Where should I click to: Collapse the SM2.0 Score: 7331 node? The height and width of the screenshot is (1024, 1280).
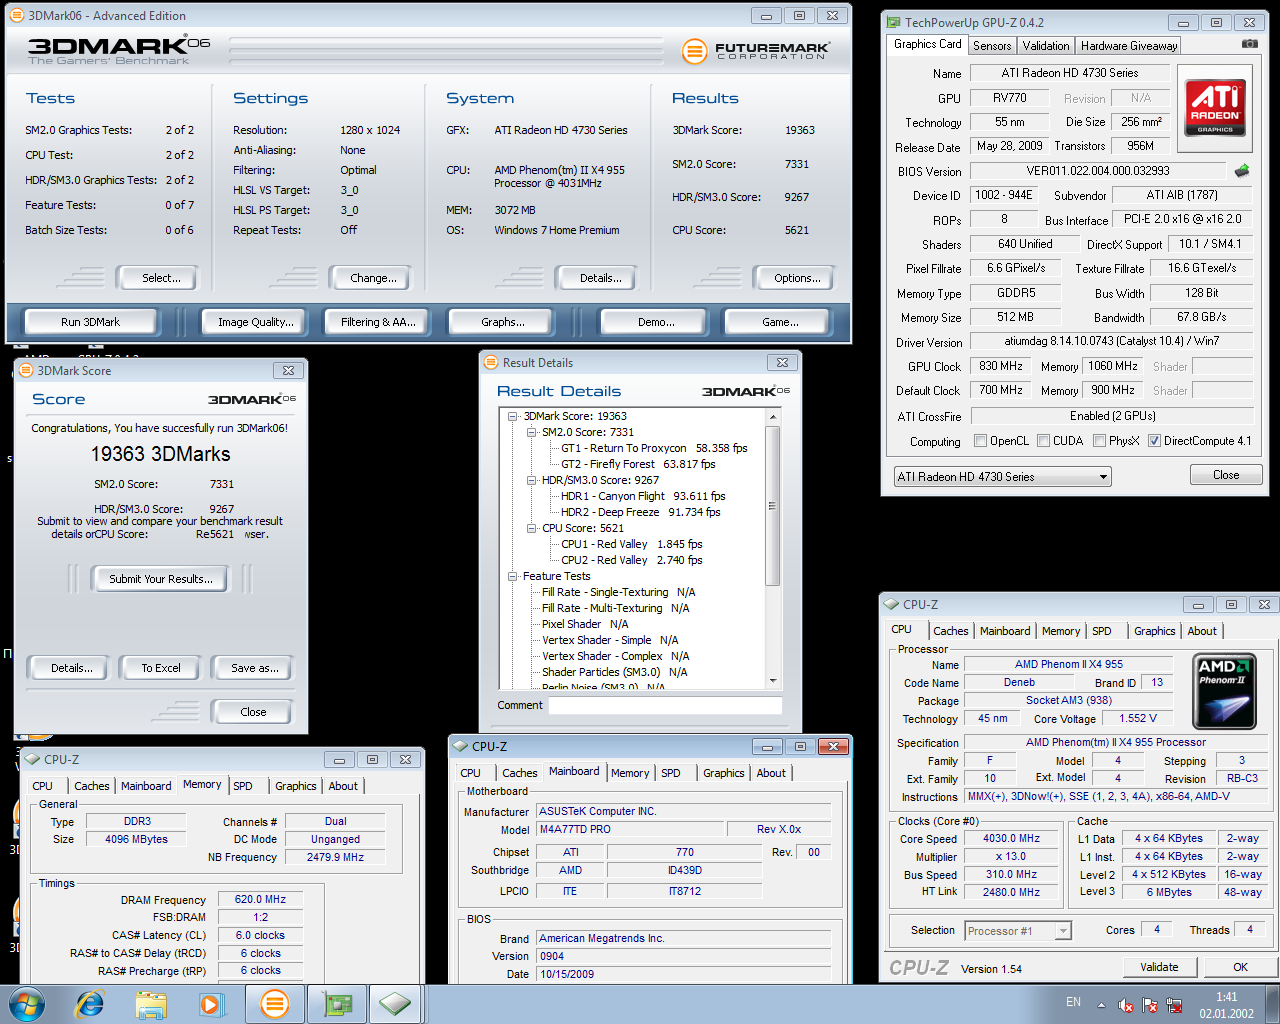pos(532,432)
